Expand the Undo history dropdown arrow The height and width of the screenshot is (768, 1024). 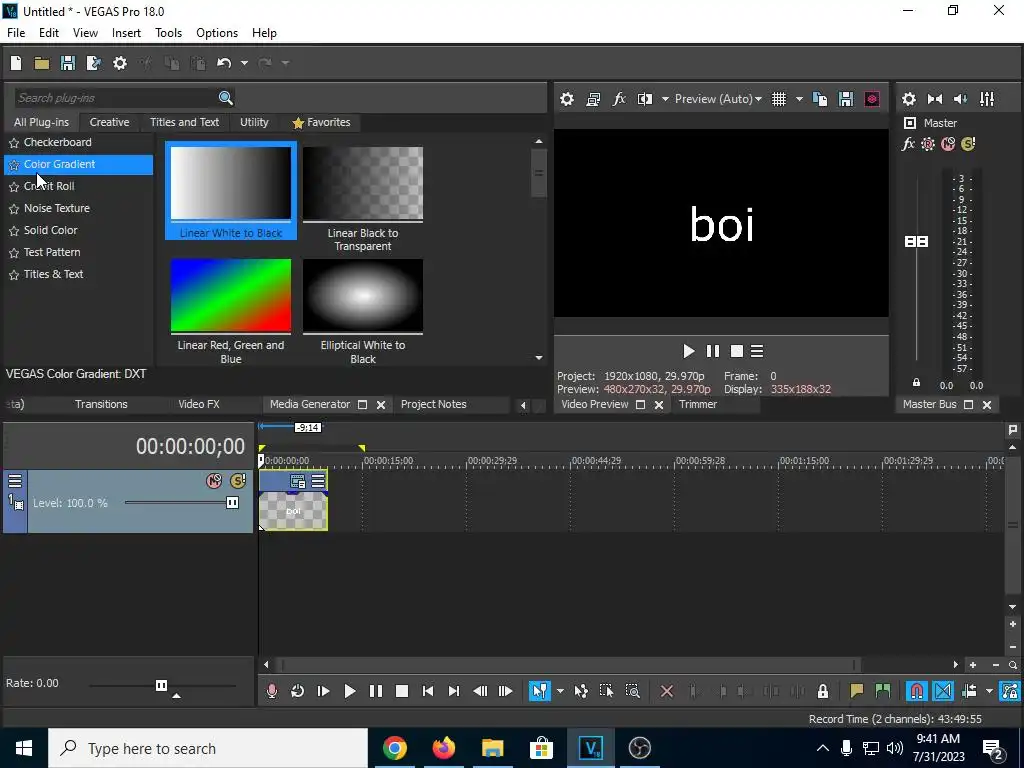(244, 63)
